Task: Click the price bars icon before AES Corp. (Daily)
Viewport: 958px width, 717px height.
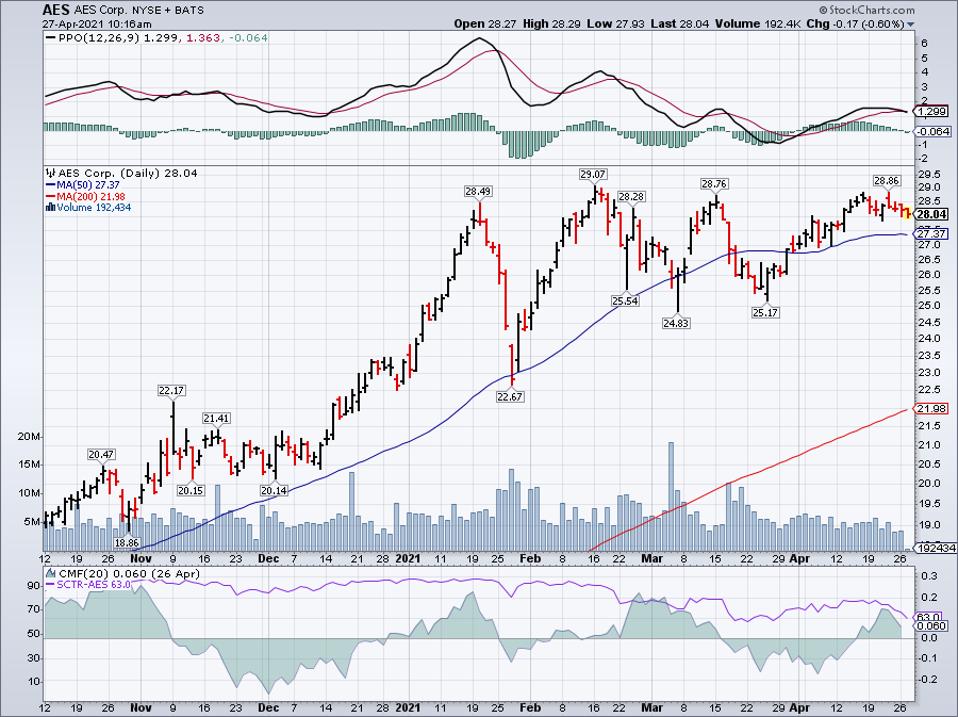Action: 50,173
